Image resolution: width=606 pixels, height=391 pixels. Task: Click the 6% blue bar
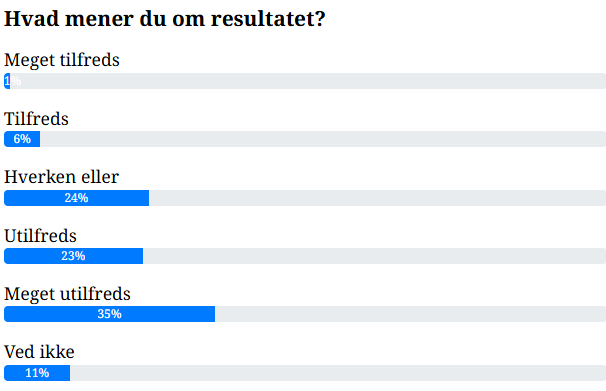(x=22, y=139)
